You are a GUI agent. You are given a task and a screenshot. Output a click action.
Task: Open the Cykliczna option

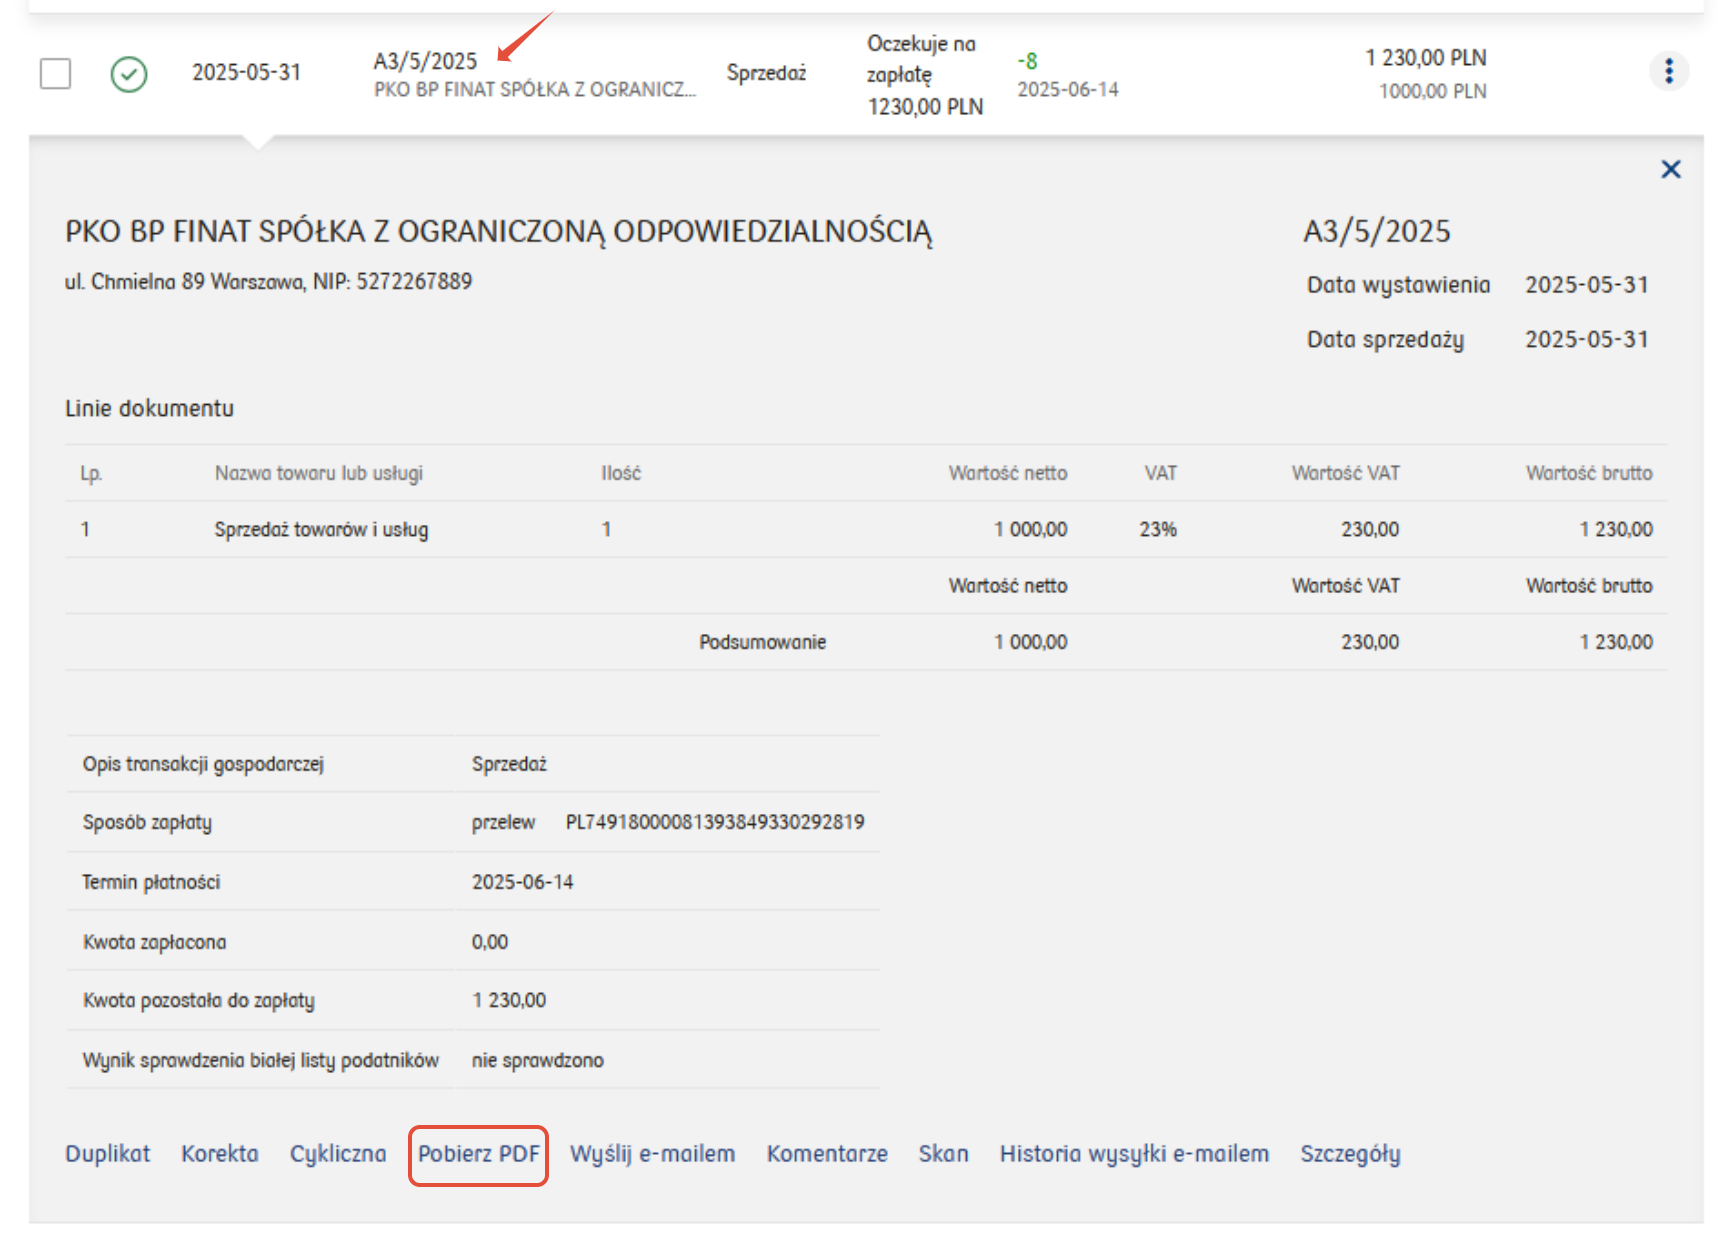338,1154
